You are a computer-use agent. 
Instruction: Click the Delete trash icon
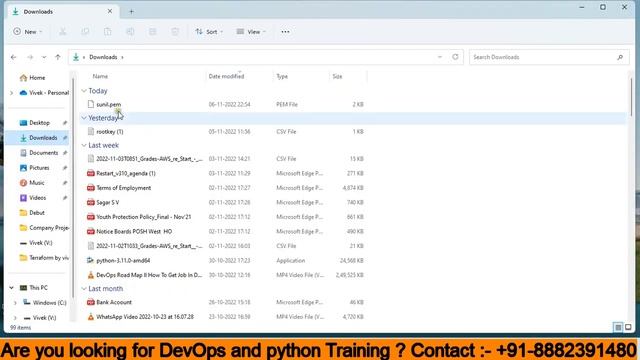click(175, 31)
